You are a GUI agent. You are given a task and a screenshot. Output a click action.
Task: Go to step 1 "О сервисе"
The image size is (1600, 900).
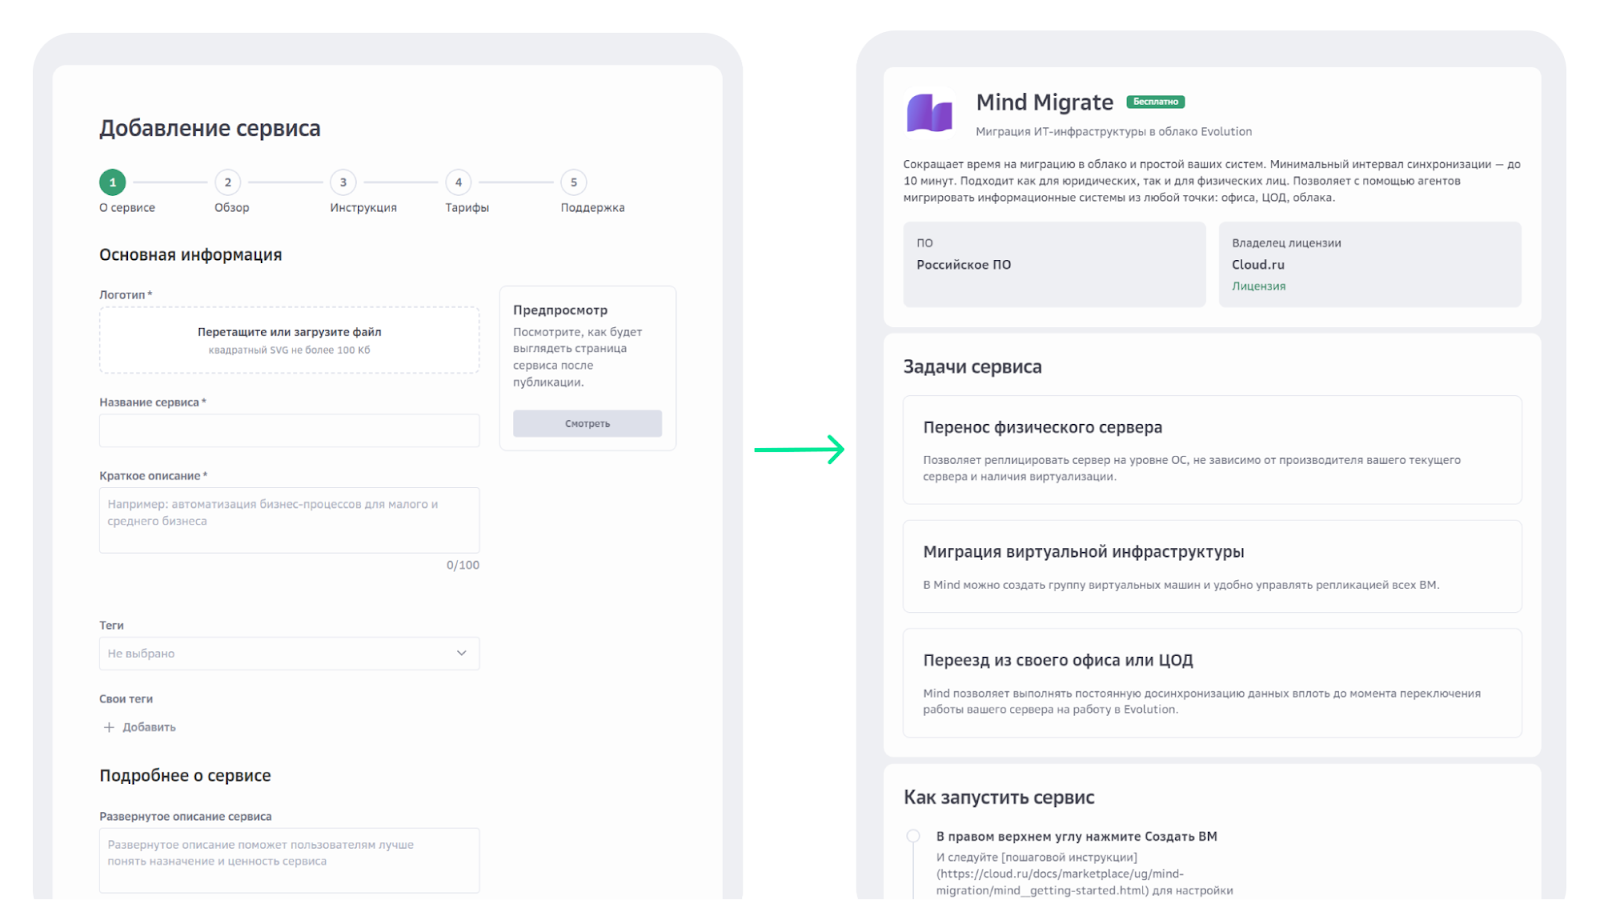click(x=113, y=182)
